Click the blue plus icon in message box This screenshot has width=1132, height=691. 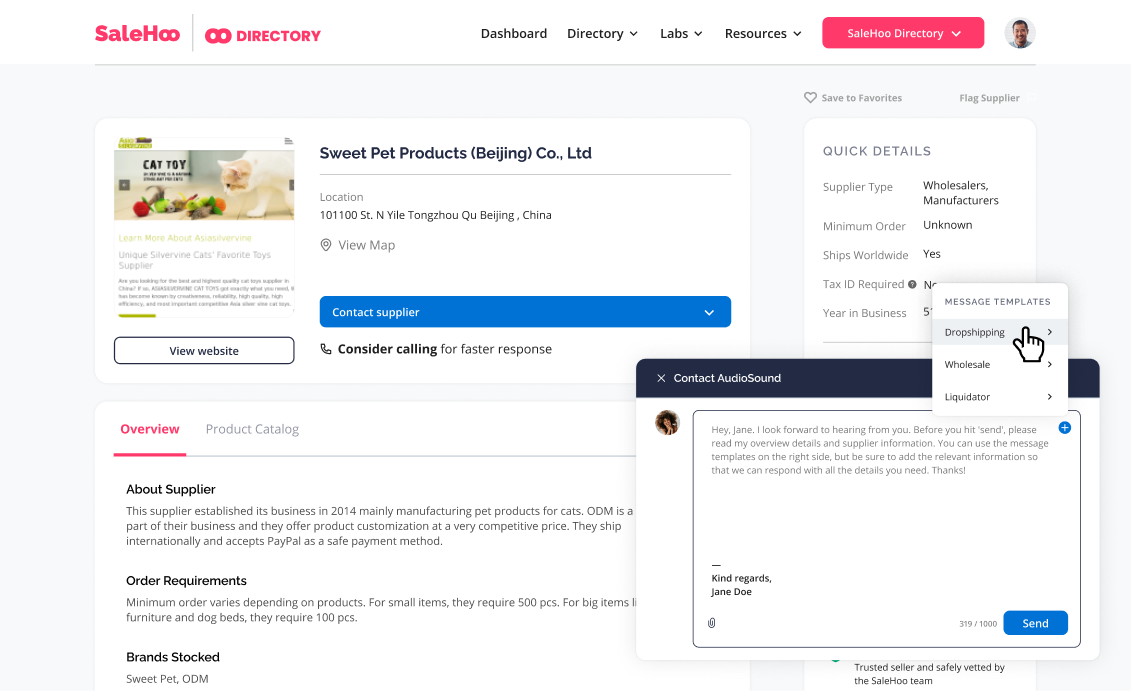point(1064,428)
